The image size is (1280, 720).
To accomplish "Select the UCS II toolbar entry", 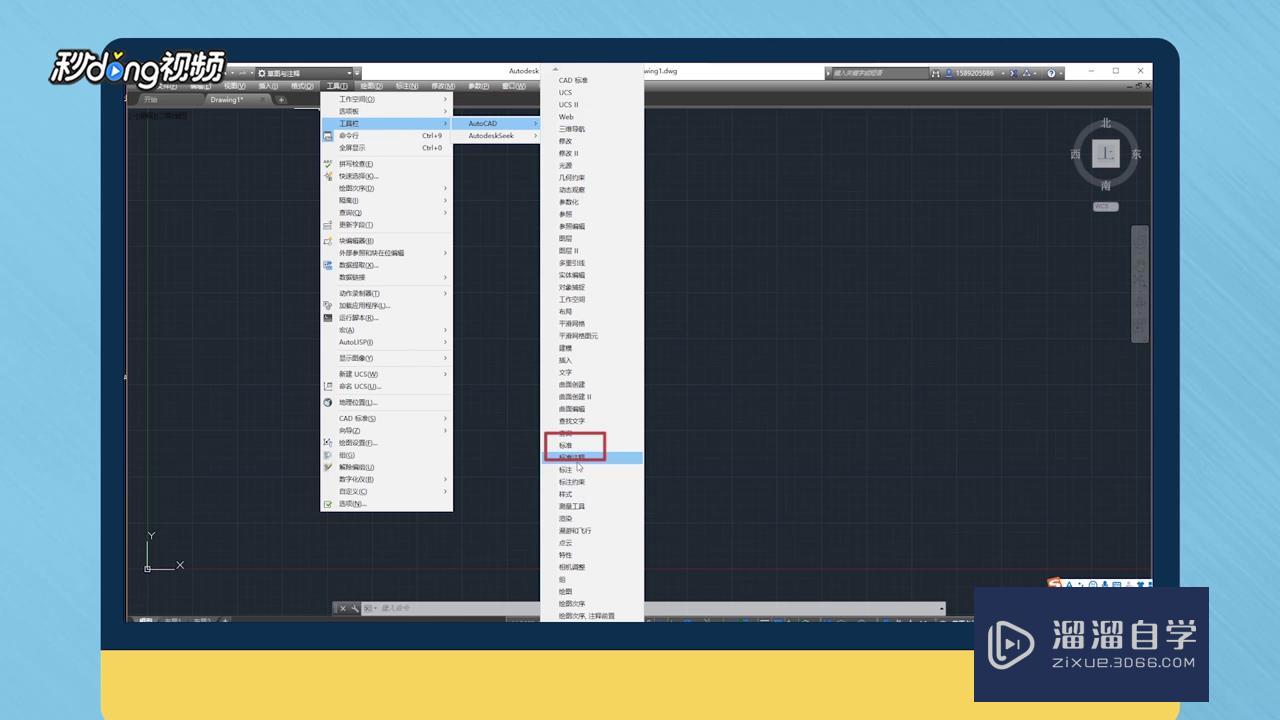I will click(x=592, y=105).
